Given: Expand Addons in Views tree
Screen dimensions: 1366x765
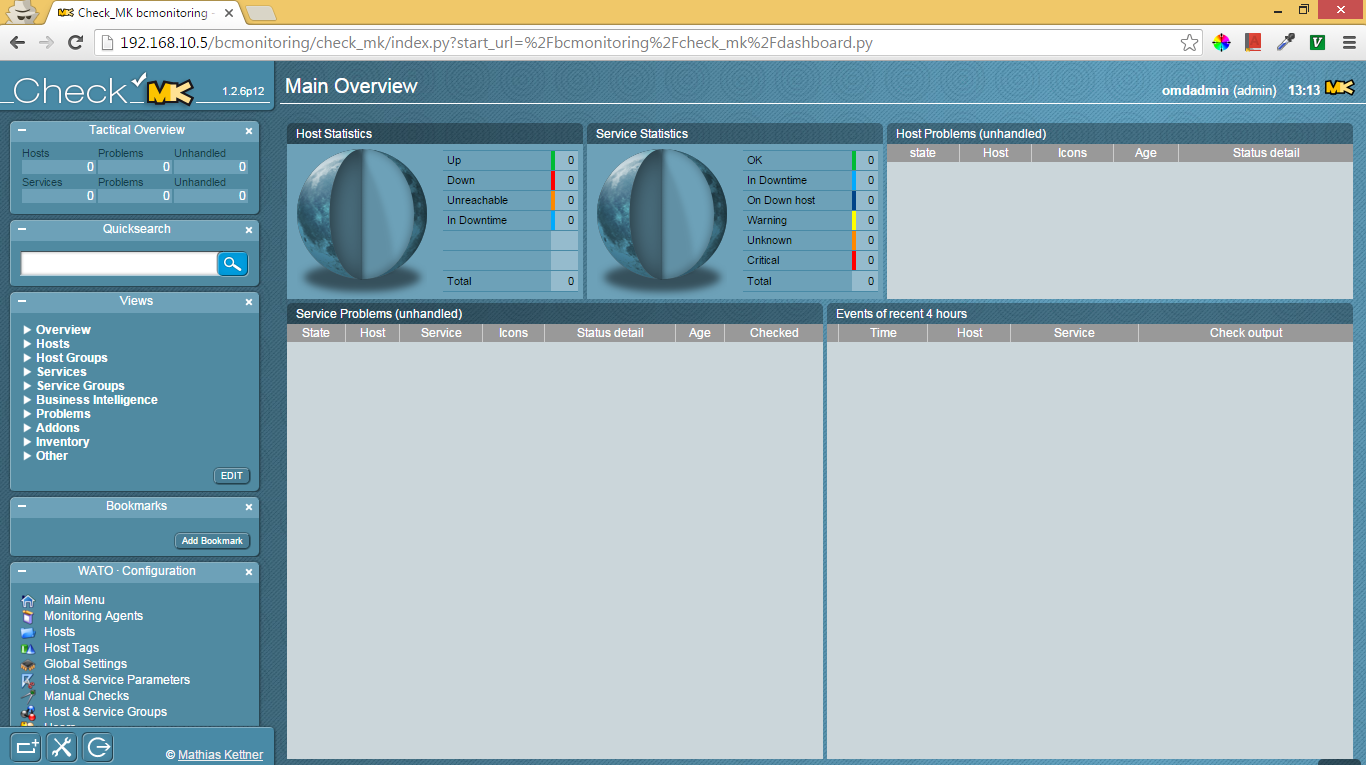Looking at the screenshot, I should pos(28,428).
